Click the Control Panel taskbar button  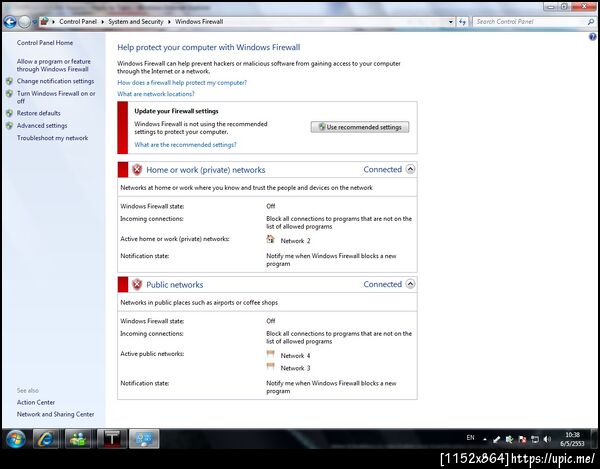(144, 439)
